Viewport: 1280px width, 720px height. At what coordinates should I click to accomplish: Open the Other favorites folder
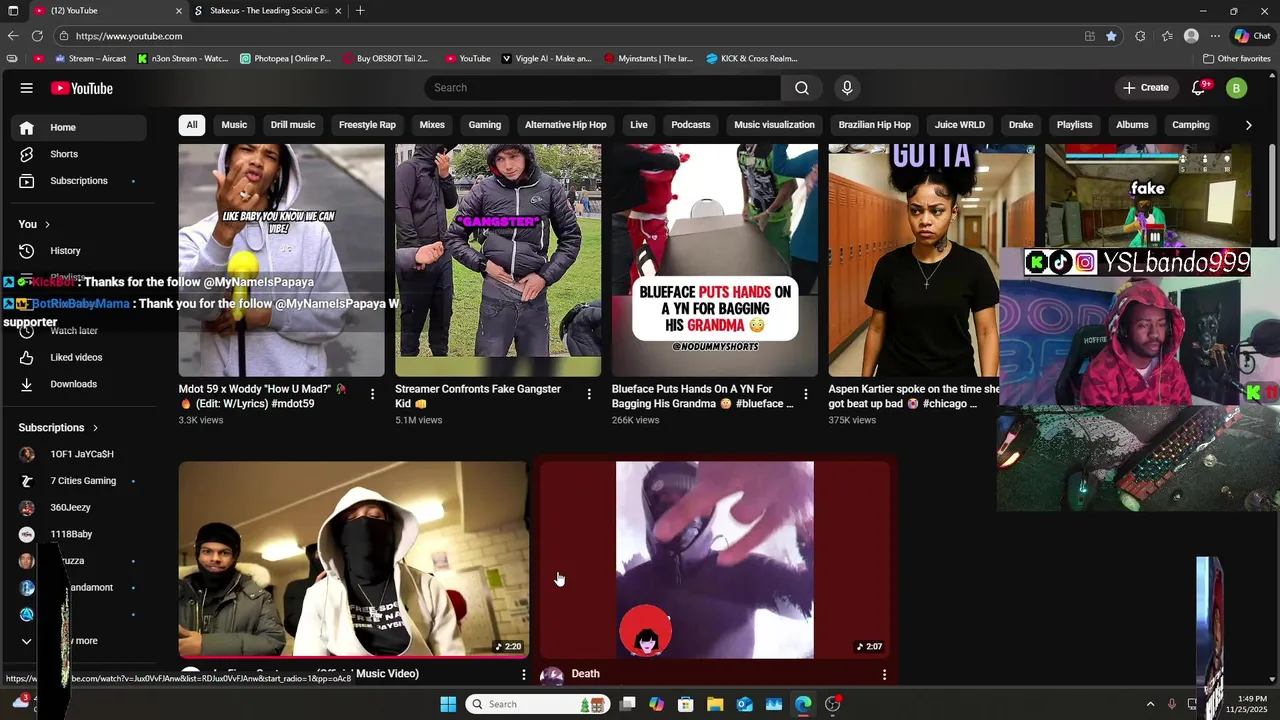[1237, 58]
